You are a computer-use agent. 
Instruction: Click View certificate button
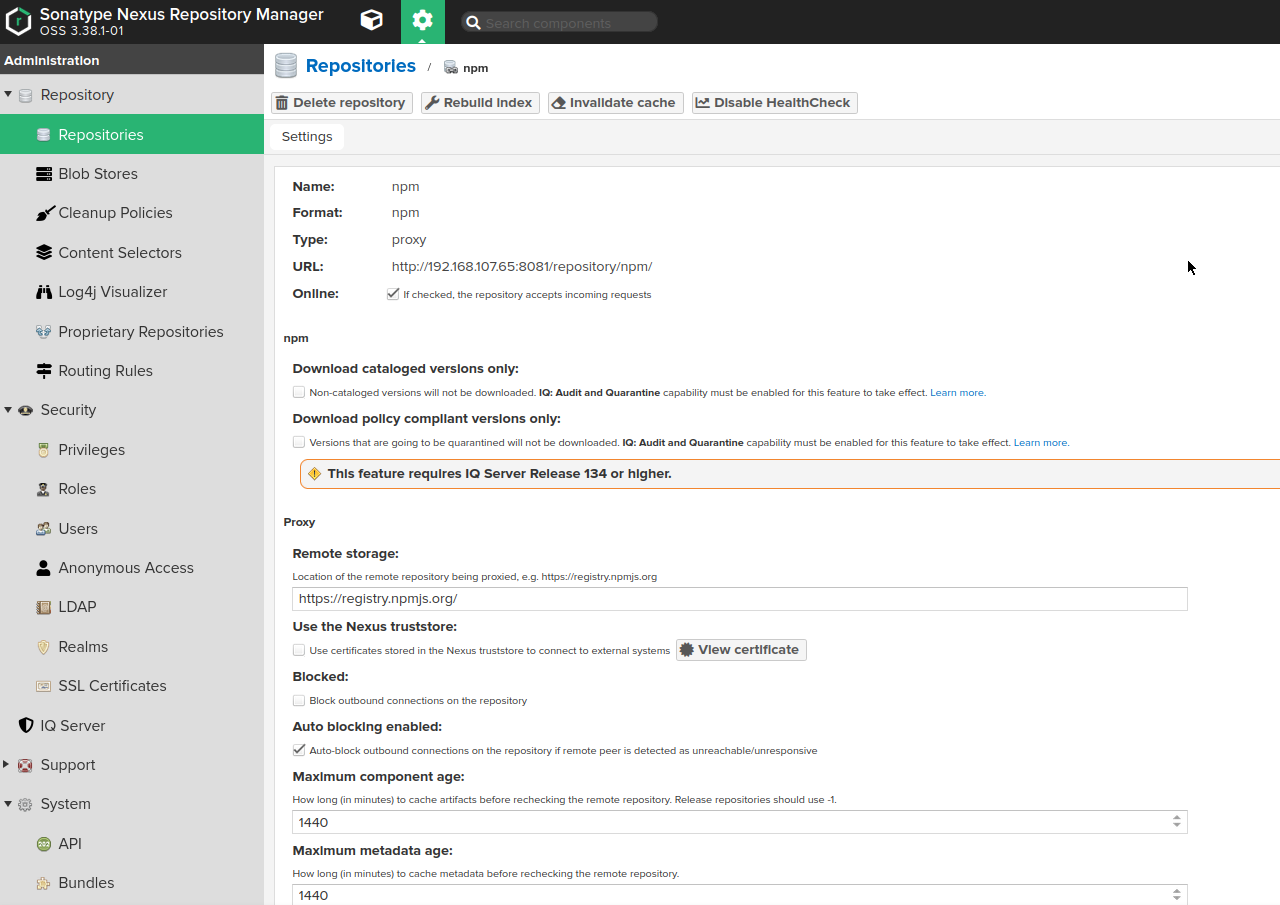[741, 650]
